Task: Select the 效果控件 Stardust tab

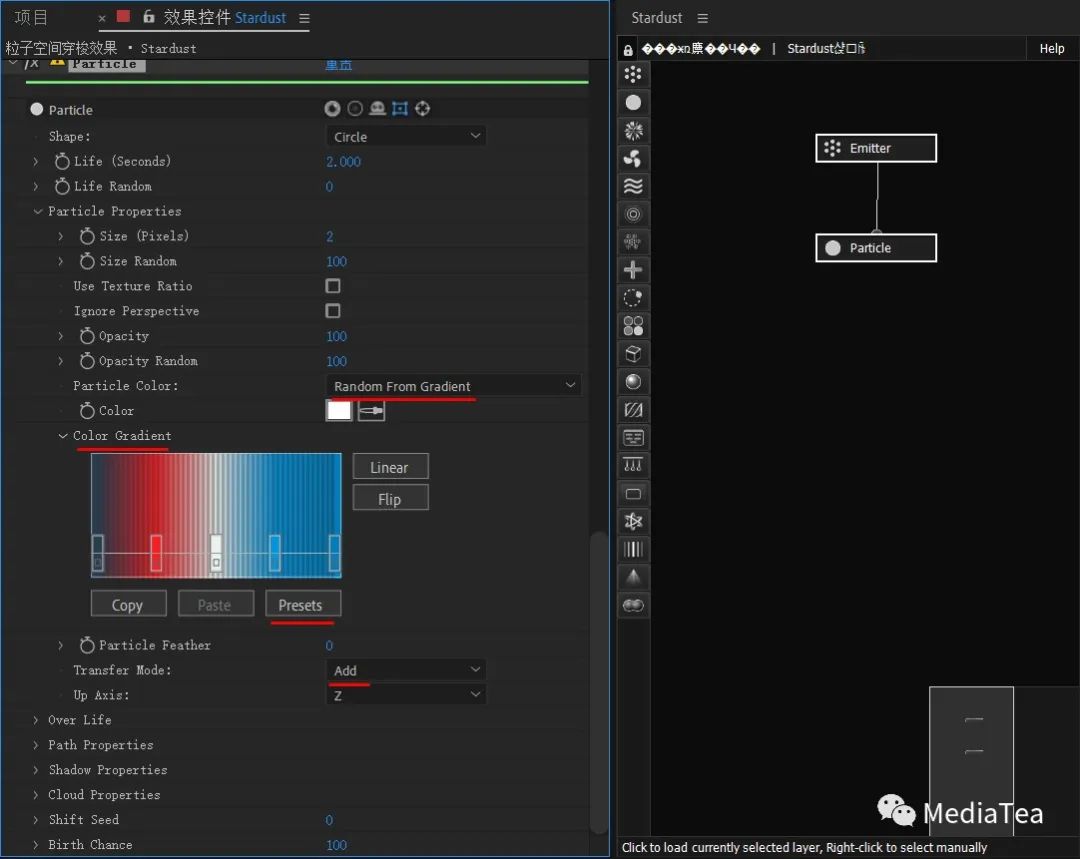Action: coord(225,17)
